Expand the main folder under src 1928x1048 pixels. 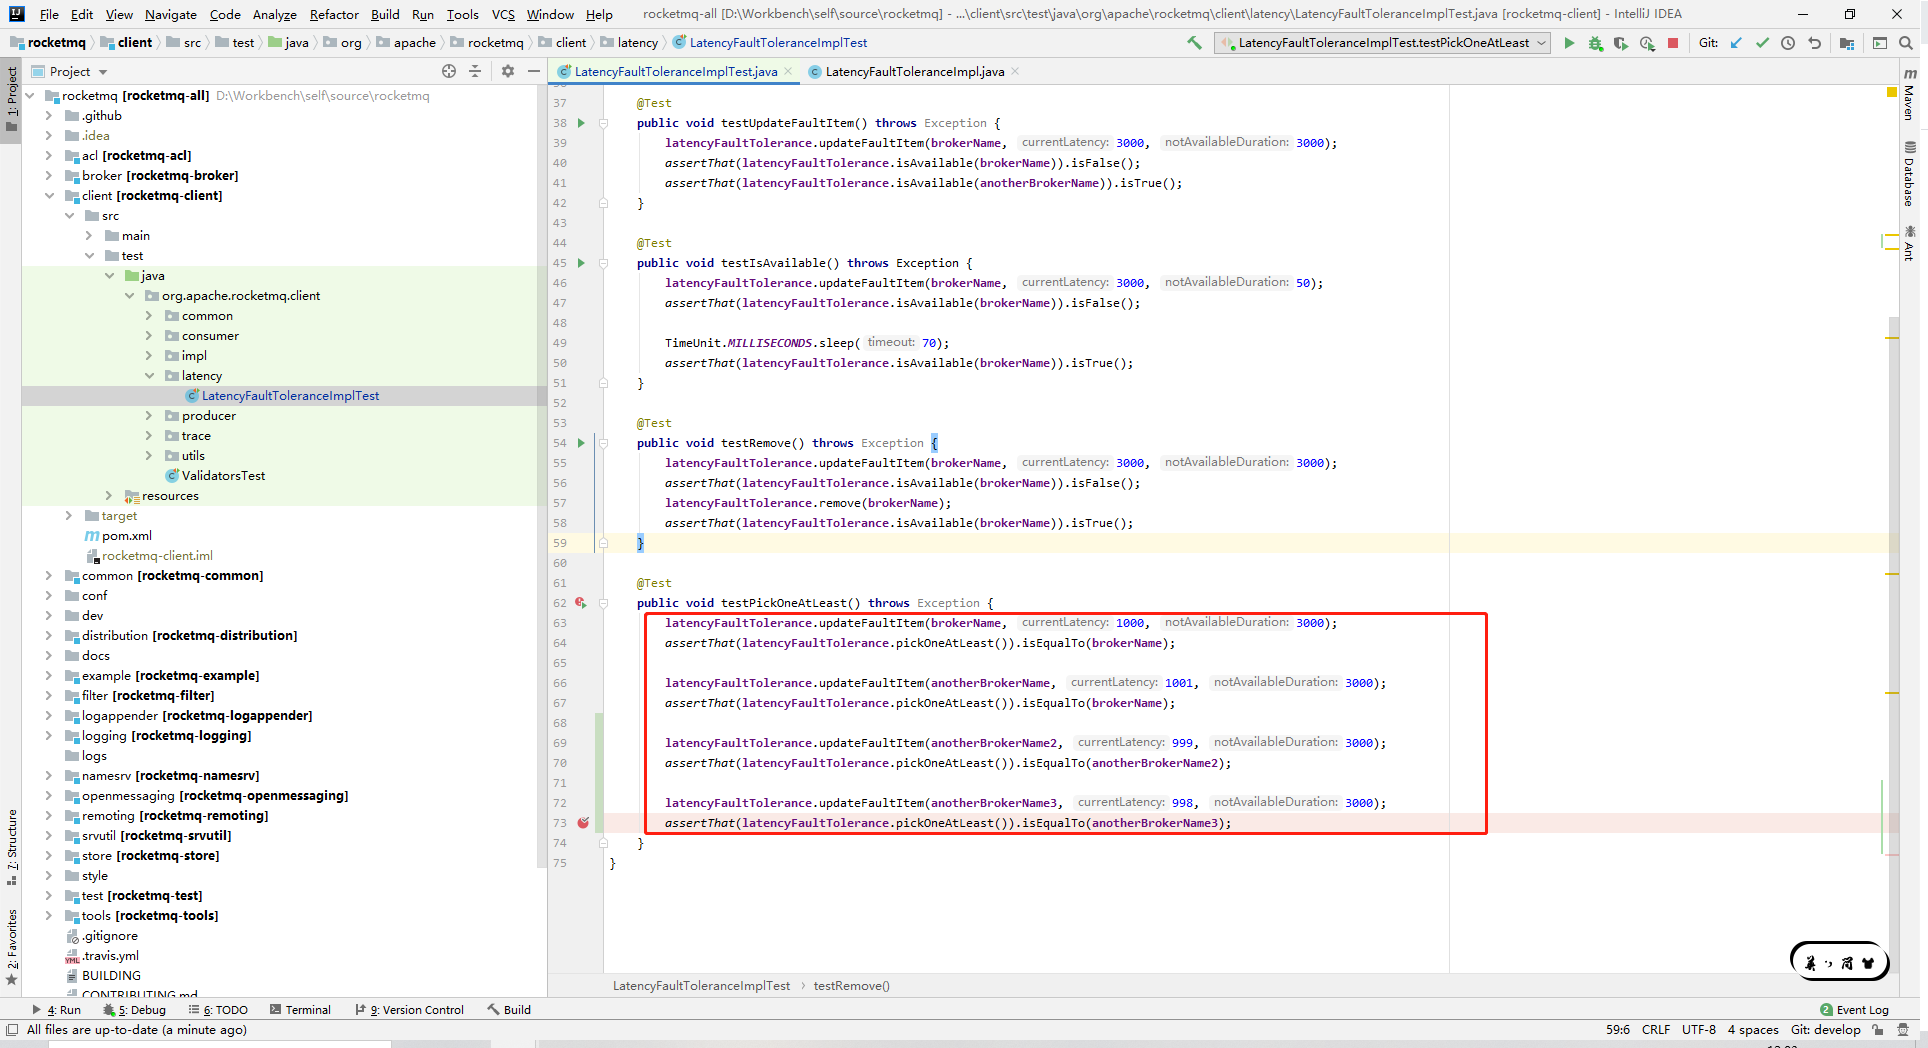pos(89,235)
